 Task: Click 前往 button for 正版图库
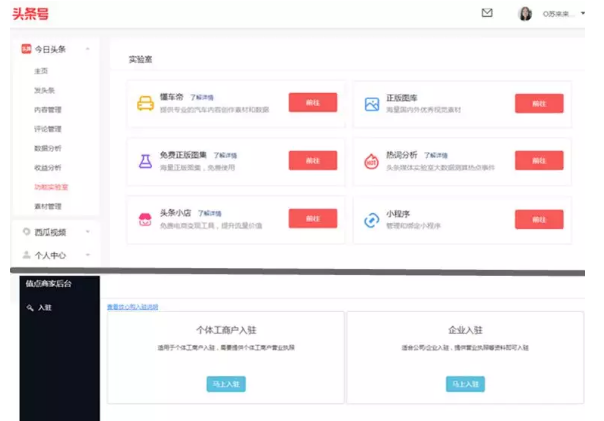539,103
